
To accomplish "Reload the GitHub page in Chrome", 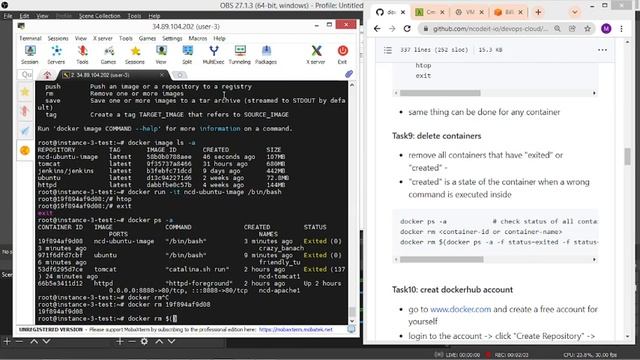I will 407,29.
